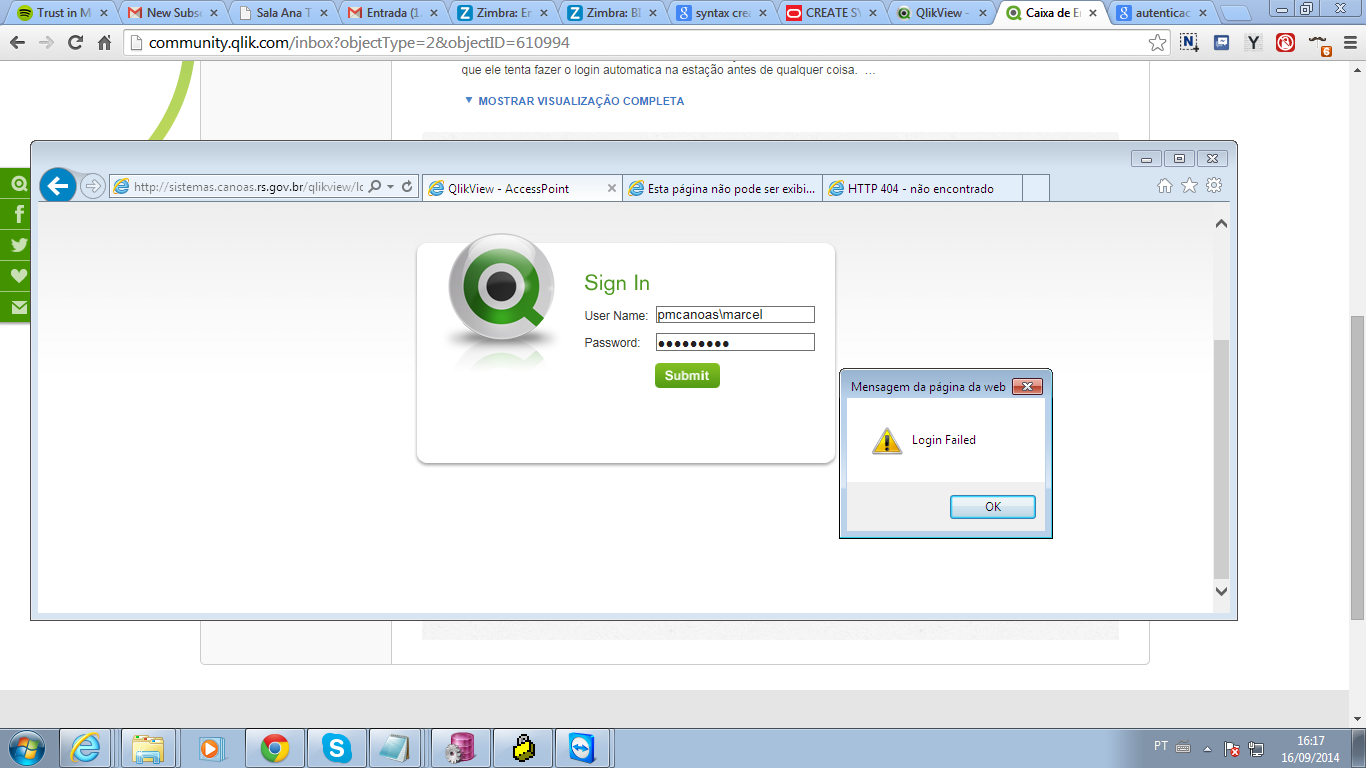The image size is (1366, 768).
Task: Click the Chrome address bar URL
Action: pyautogui.click(x=360, y=43)
